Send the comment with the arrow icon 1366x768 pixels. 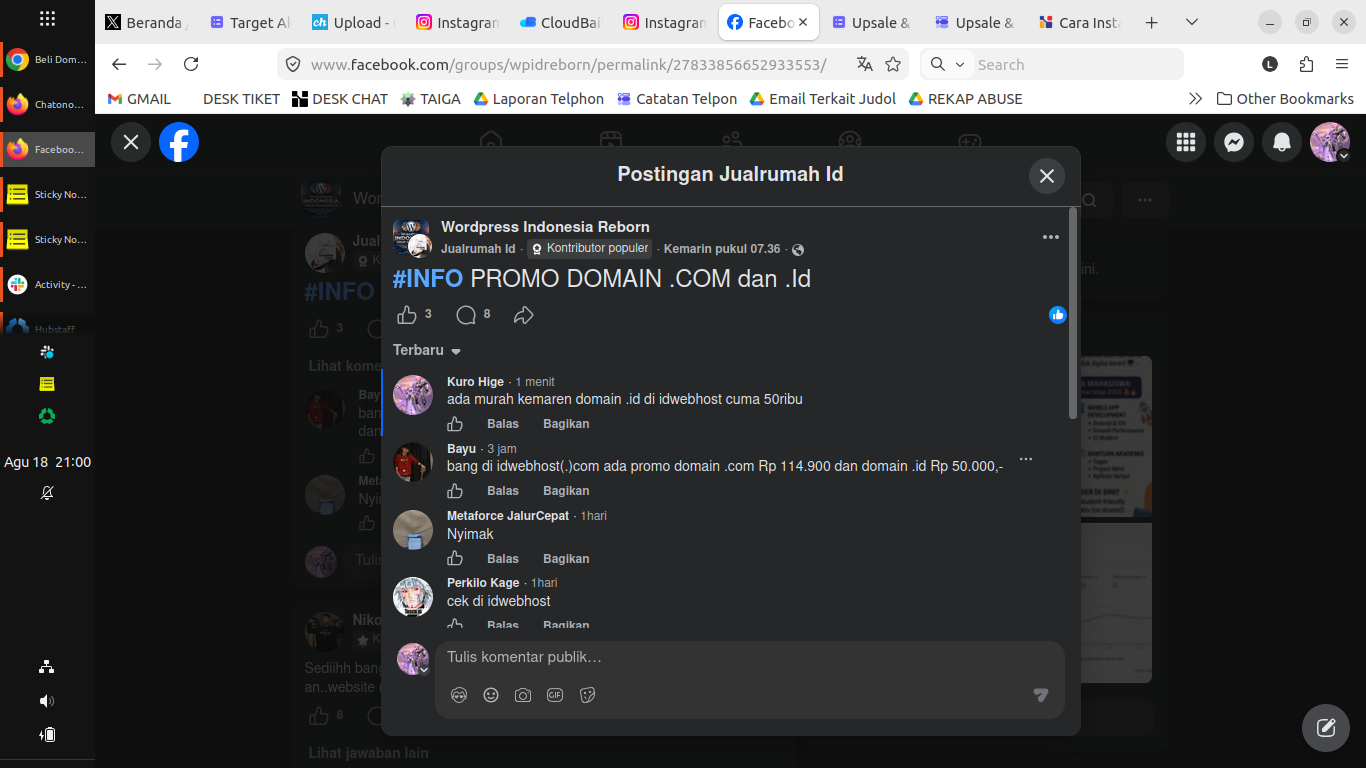click(x=1041, y=695)
